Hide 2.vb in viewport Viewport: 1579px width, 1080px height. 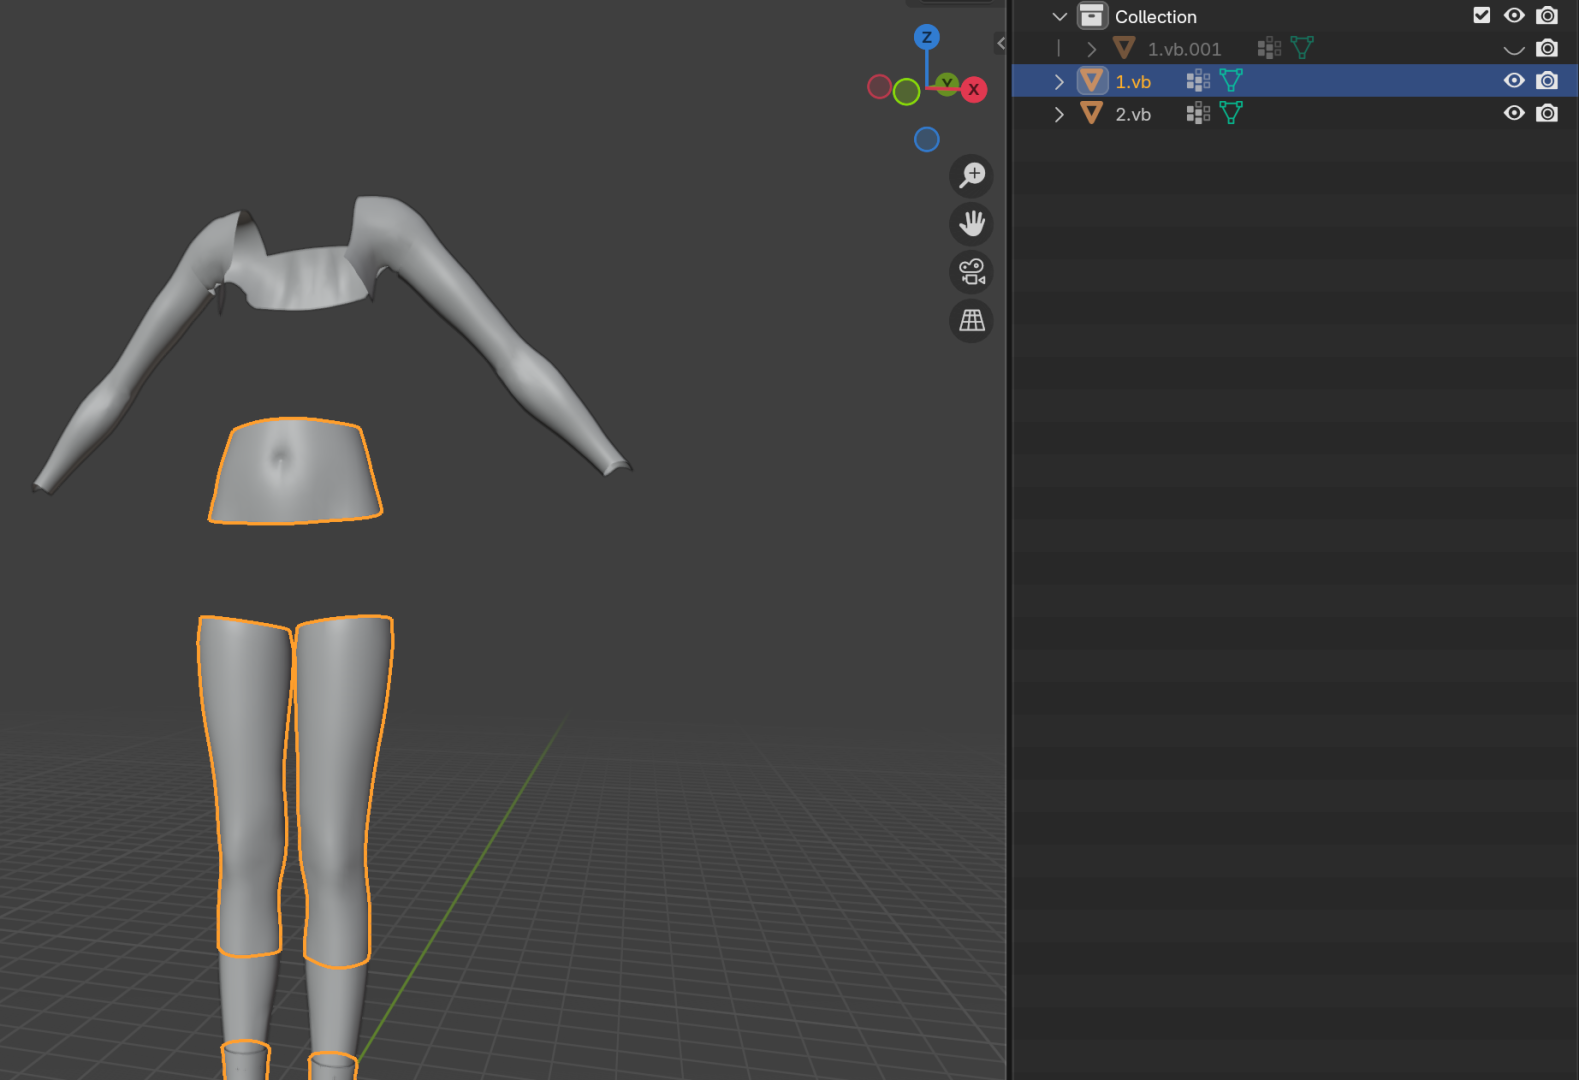1514,113
